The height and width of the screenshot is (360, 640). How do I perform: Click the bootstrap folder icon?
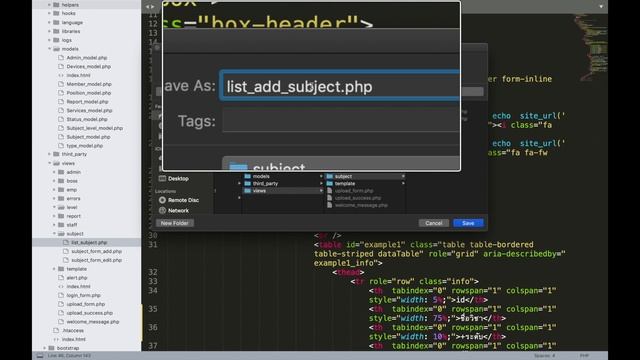(51, 348)
